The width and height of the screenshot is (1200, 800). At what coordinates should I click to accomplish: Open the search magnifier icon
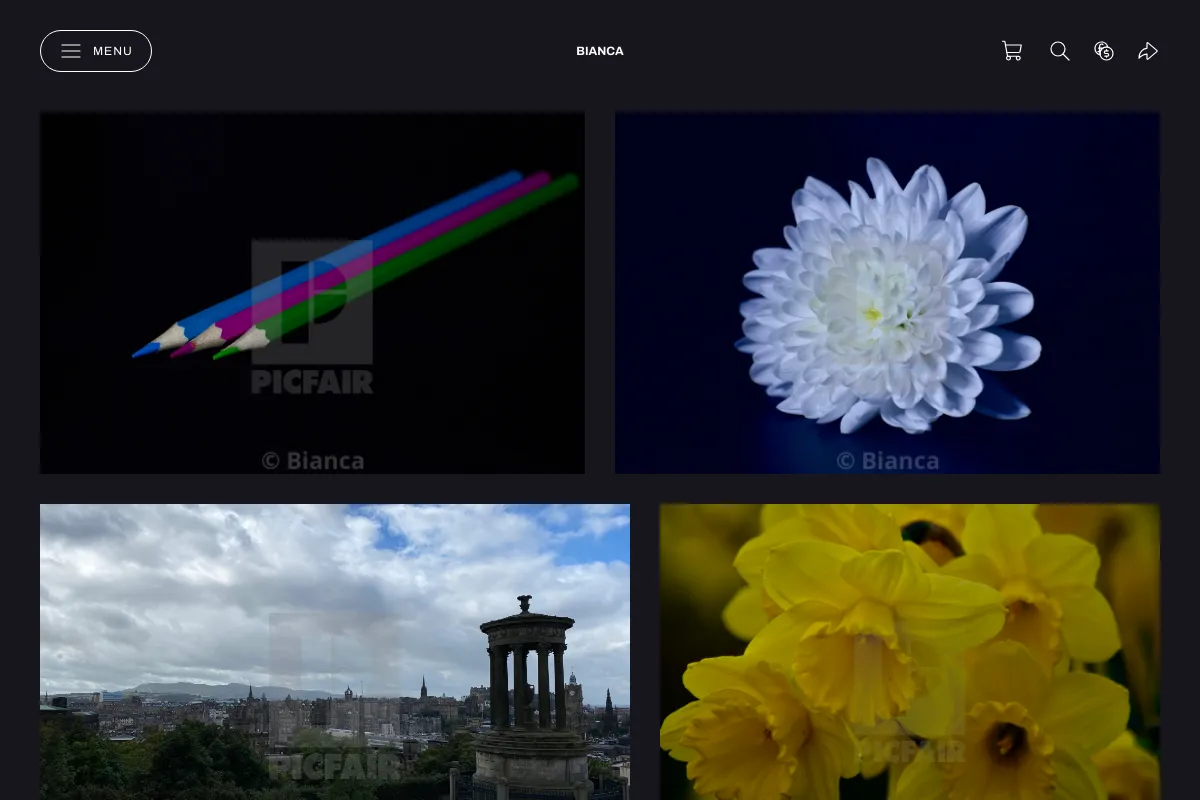tap(1060, 51)
